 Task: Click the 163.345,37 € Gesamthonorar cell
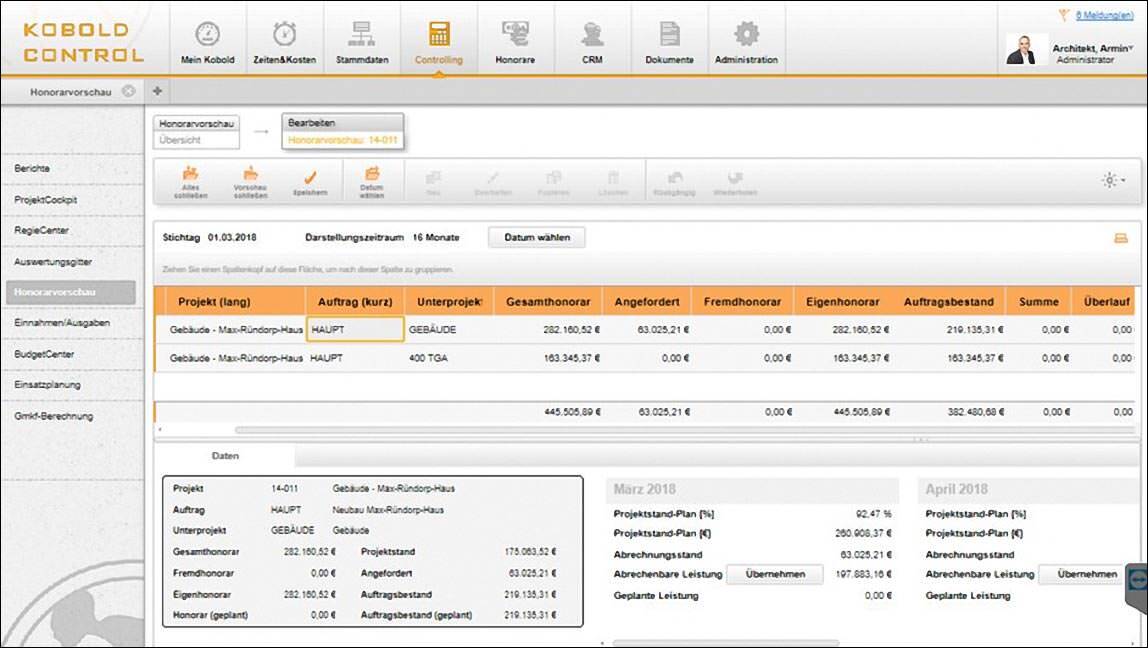[x=548, y=358]
